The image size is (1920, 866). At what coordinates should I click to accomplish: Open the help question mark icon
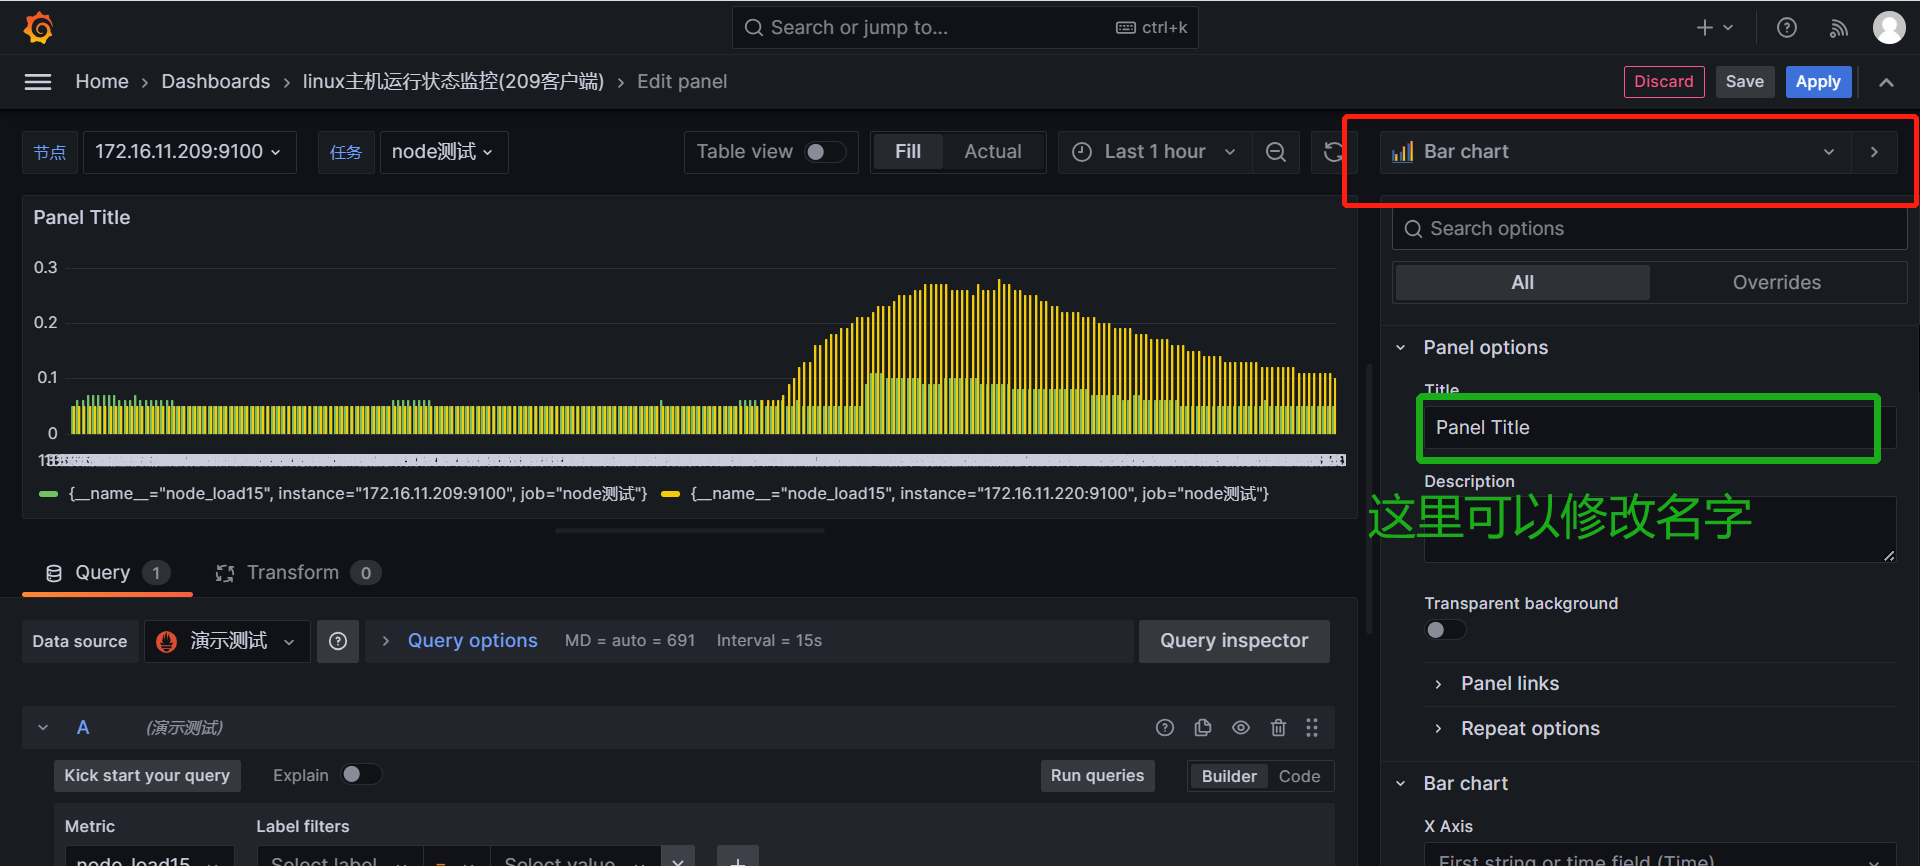coord(1786,28)
